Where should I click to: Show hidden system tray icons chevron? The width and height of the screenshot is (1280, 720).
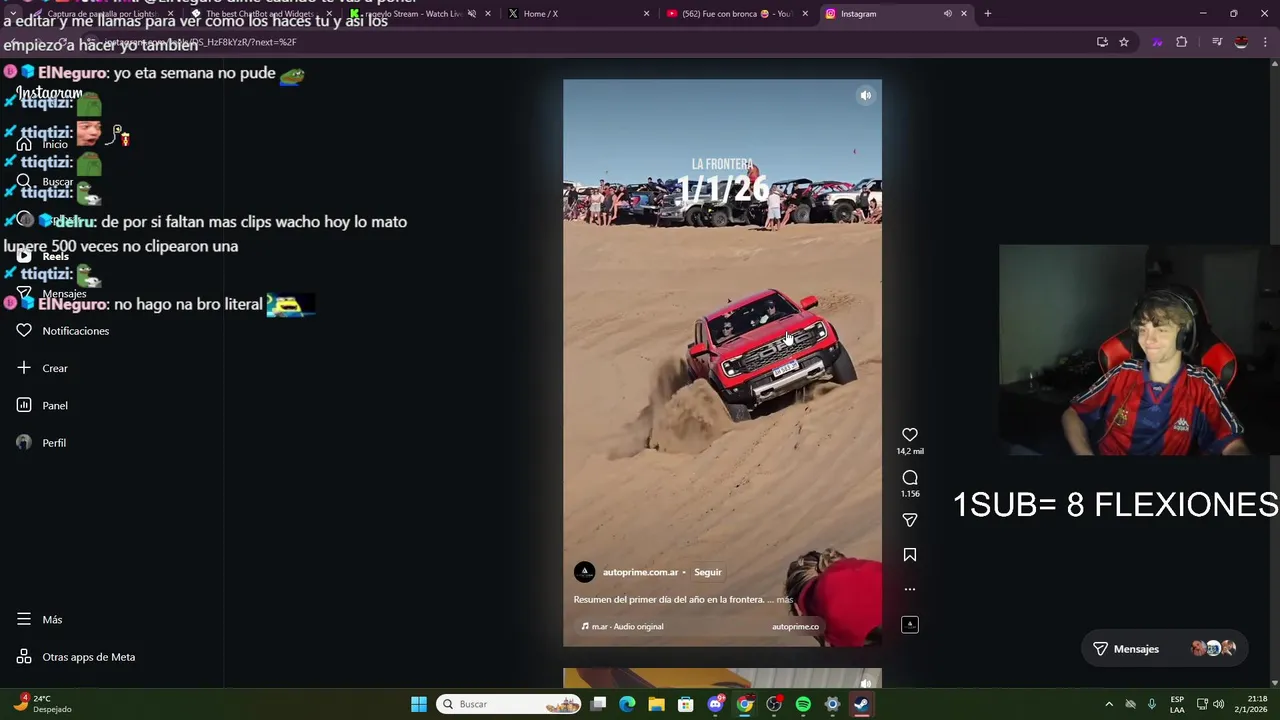point(1108,704)
